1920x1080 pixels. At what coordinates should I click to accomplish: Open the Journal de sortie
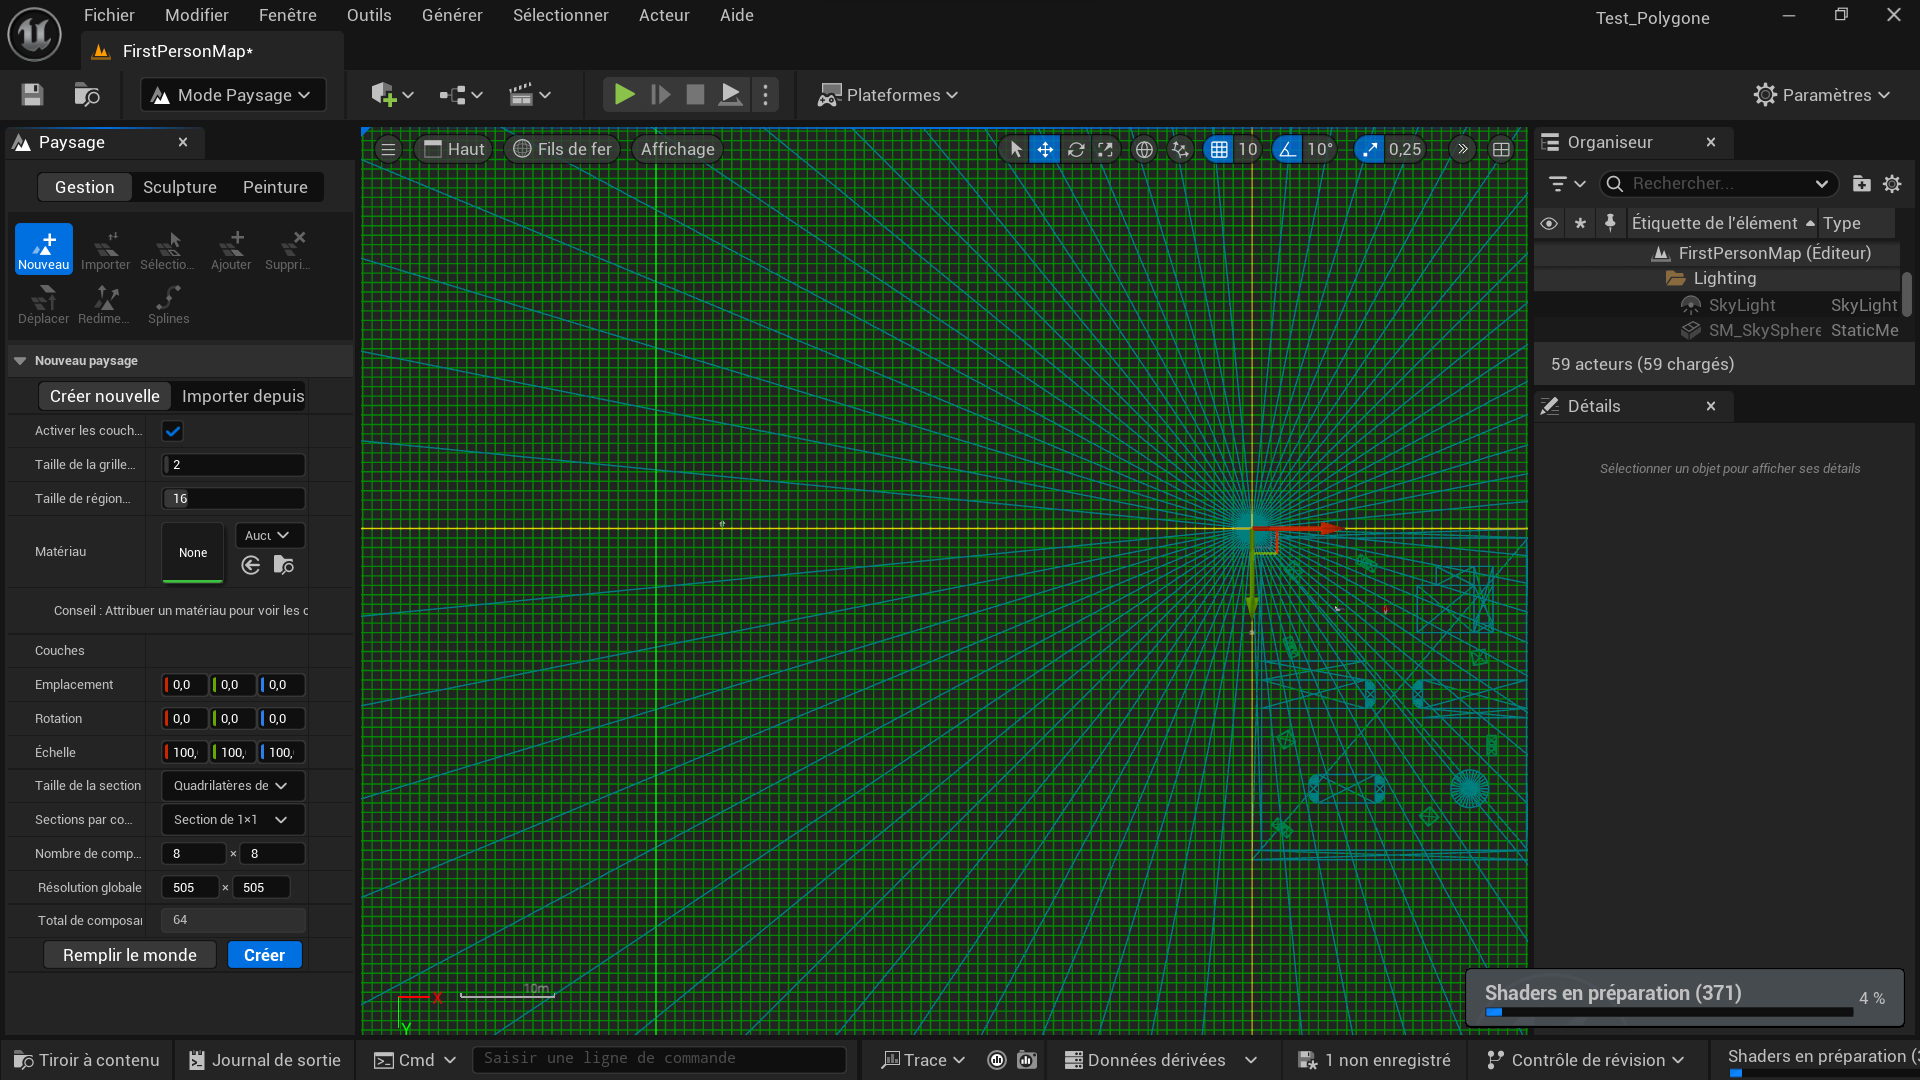tap(265, 1060)
